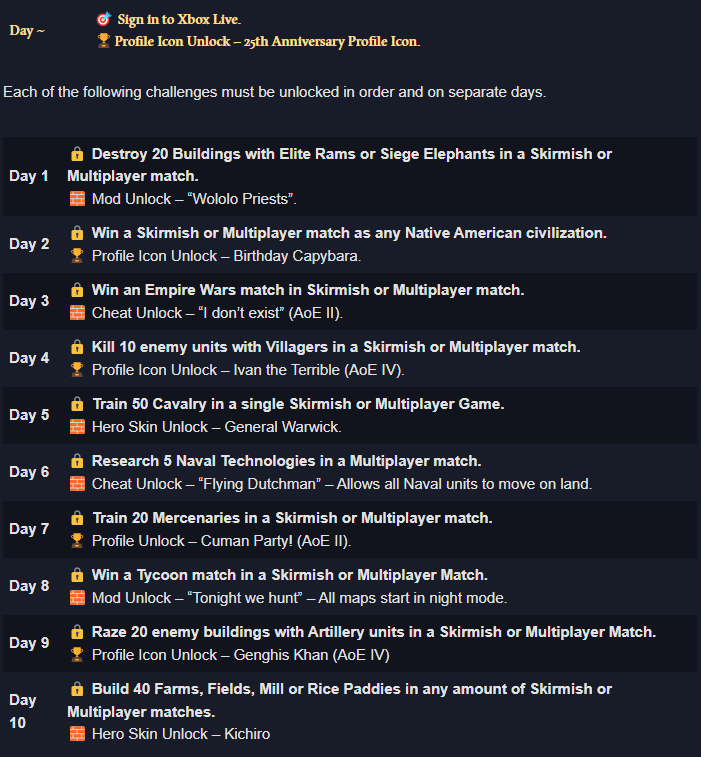
Task: Click the target icon beside Sign in to Xbox Live
Action: coord(104,19)
